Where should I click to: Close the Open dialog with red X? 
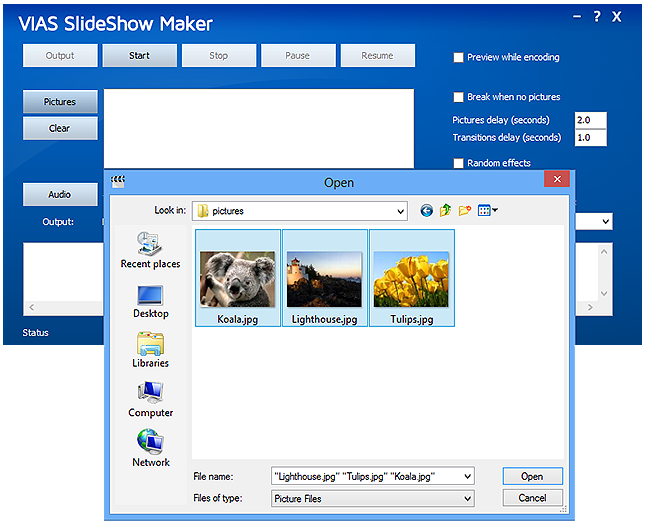coord(557,179)
